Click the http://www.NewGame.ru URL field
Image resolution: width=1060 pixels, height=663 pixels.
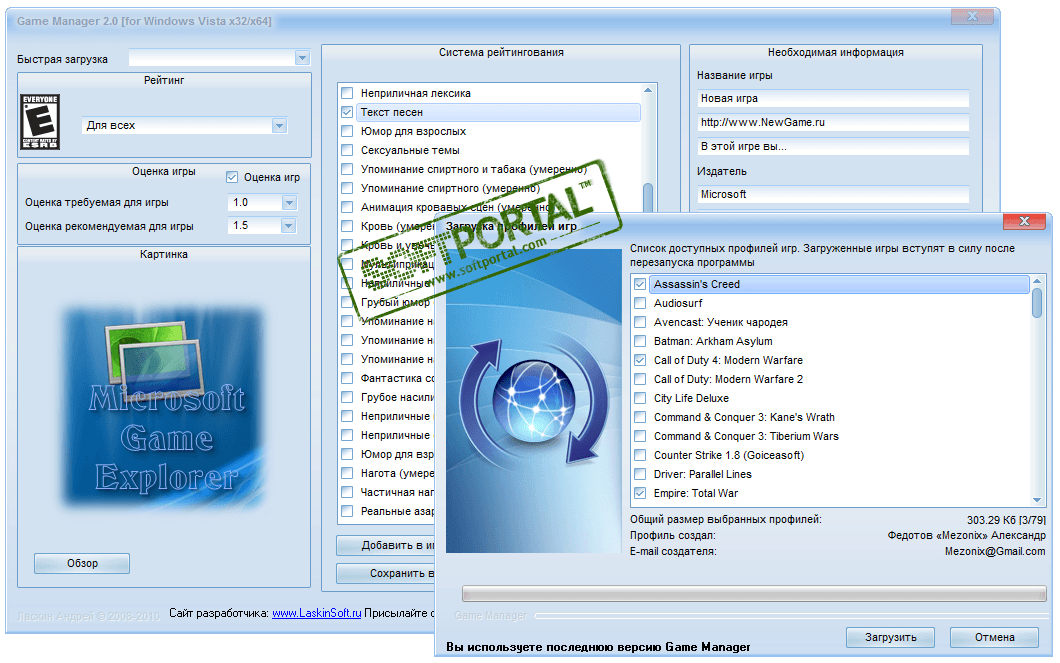(x=833, y=122)
